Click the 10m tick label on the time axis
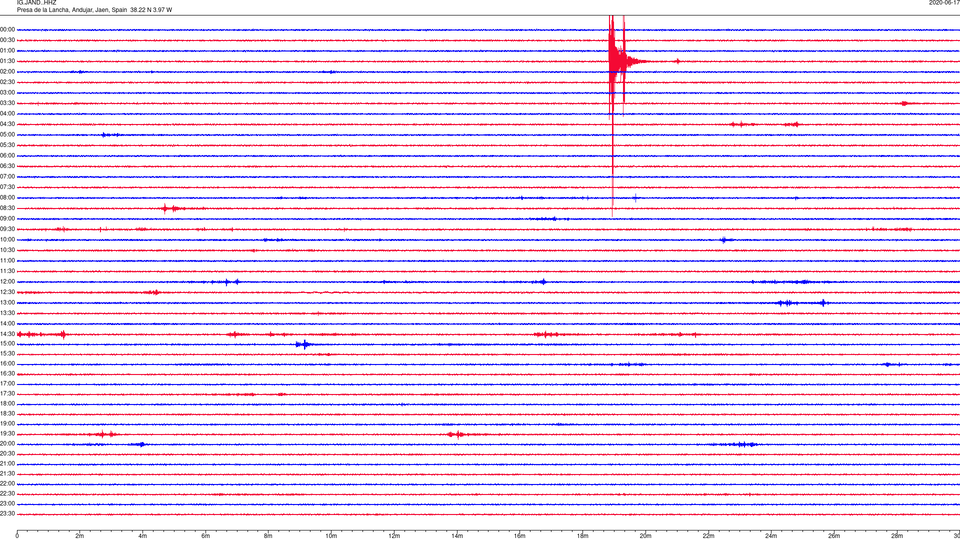The image size is (960, 540). pos(331,536)
